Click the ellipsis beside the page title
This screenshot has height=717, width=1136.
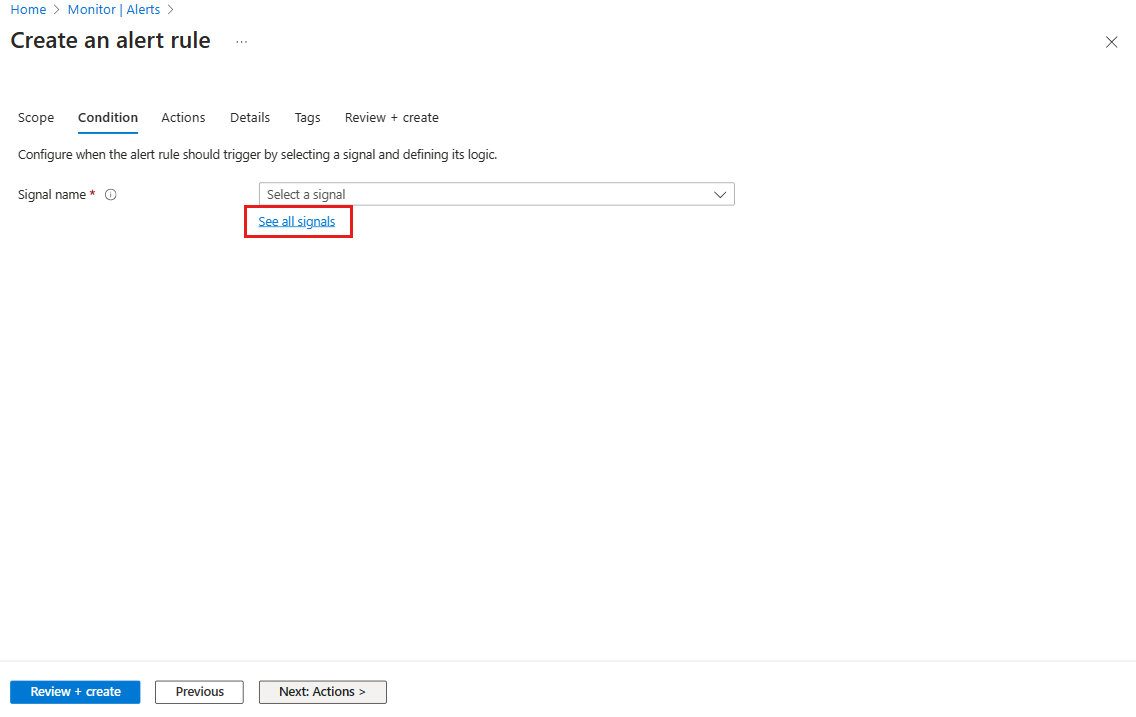[x=240, y=43]
